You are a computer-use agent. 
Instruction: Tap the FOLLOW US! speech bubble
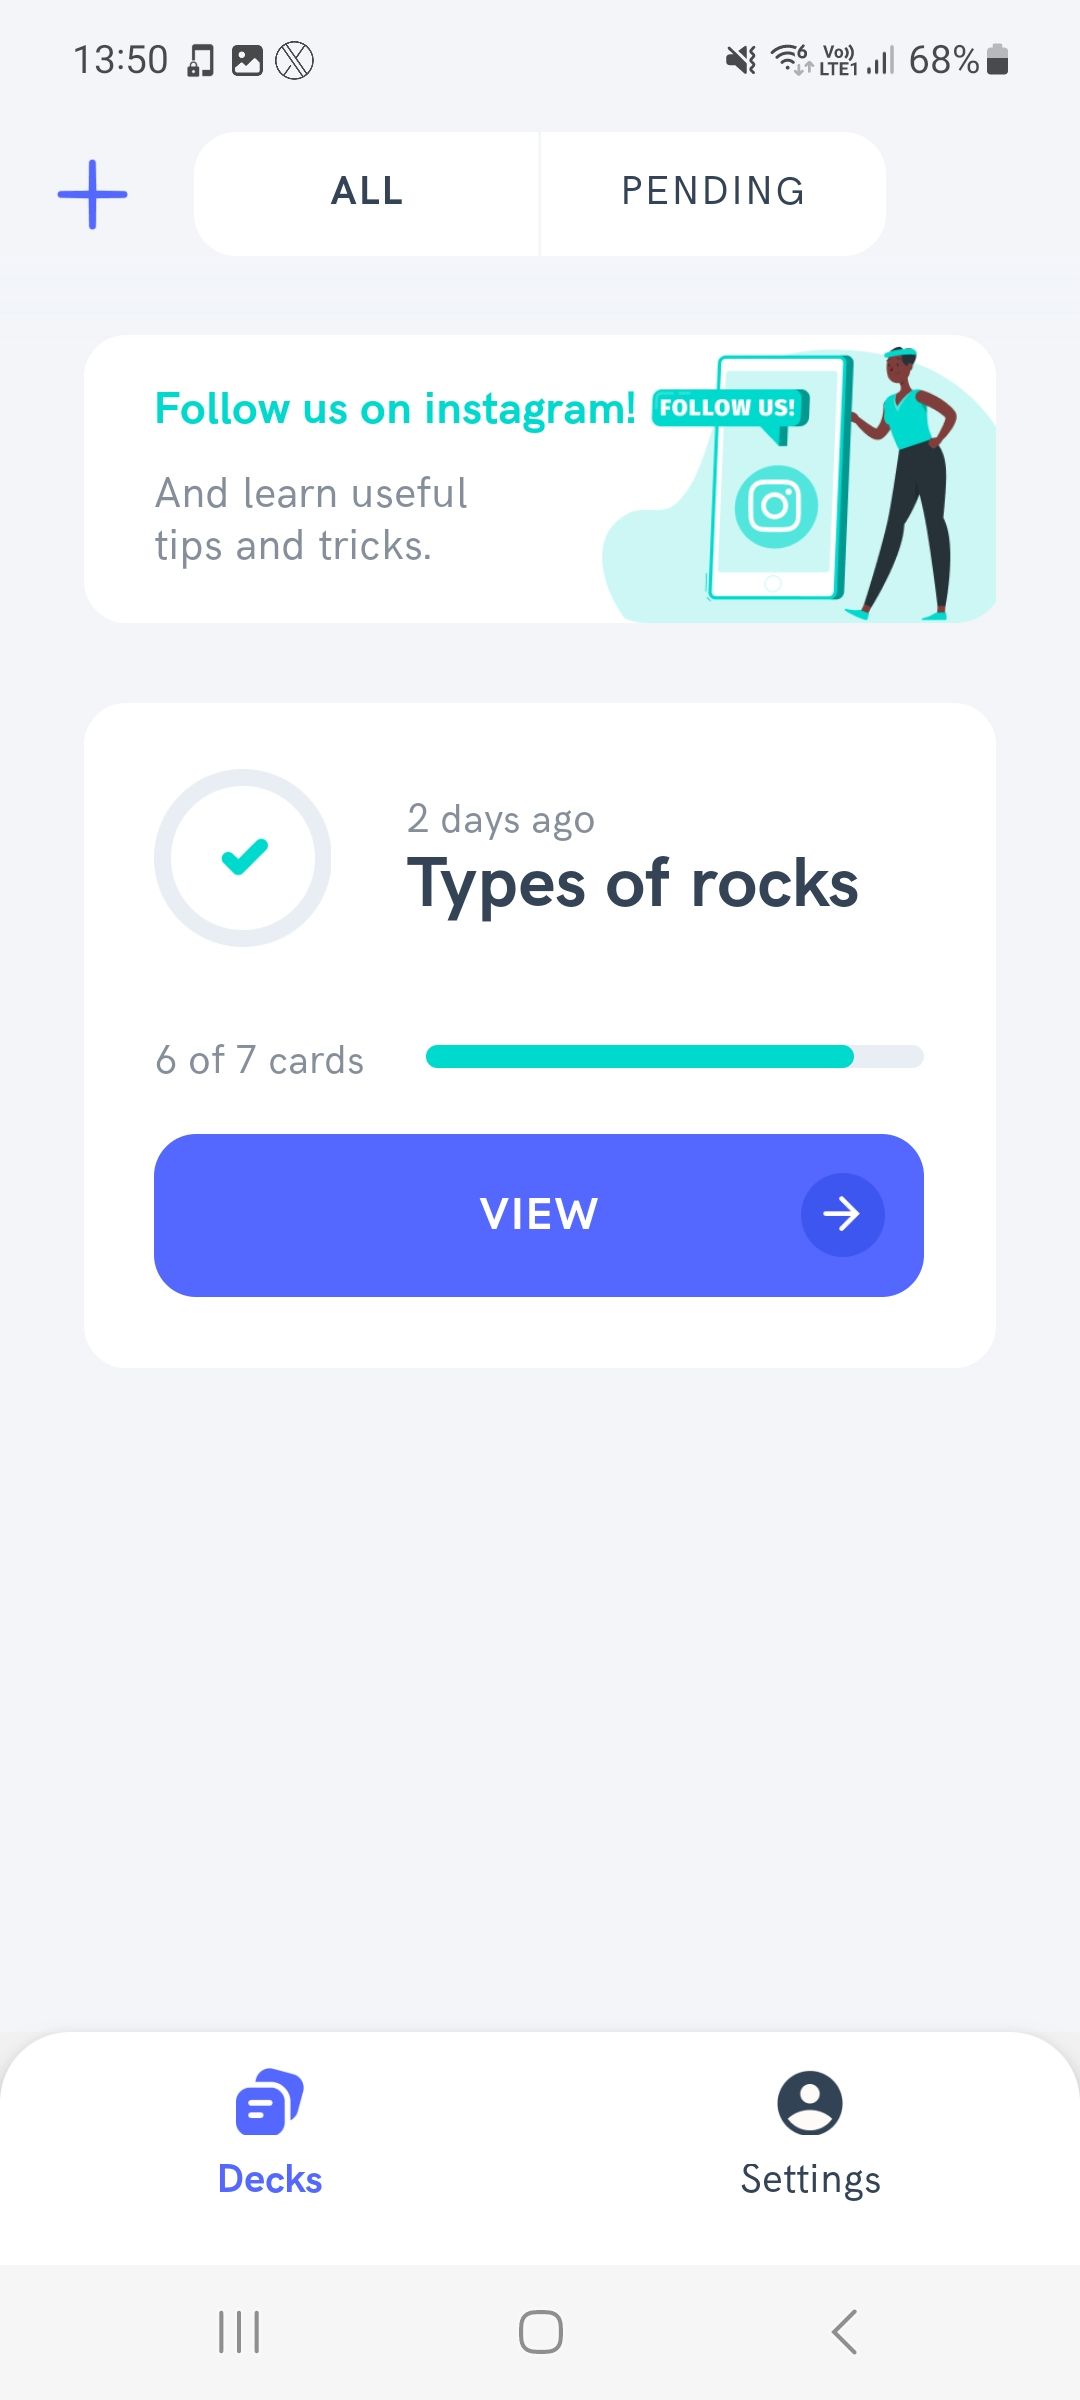729,408
